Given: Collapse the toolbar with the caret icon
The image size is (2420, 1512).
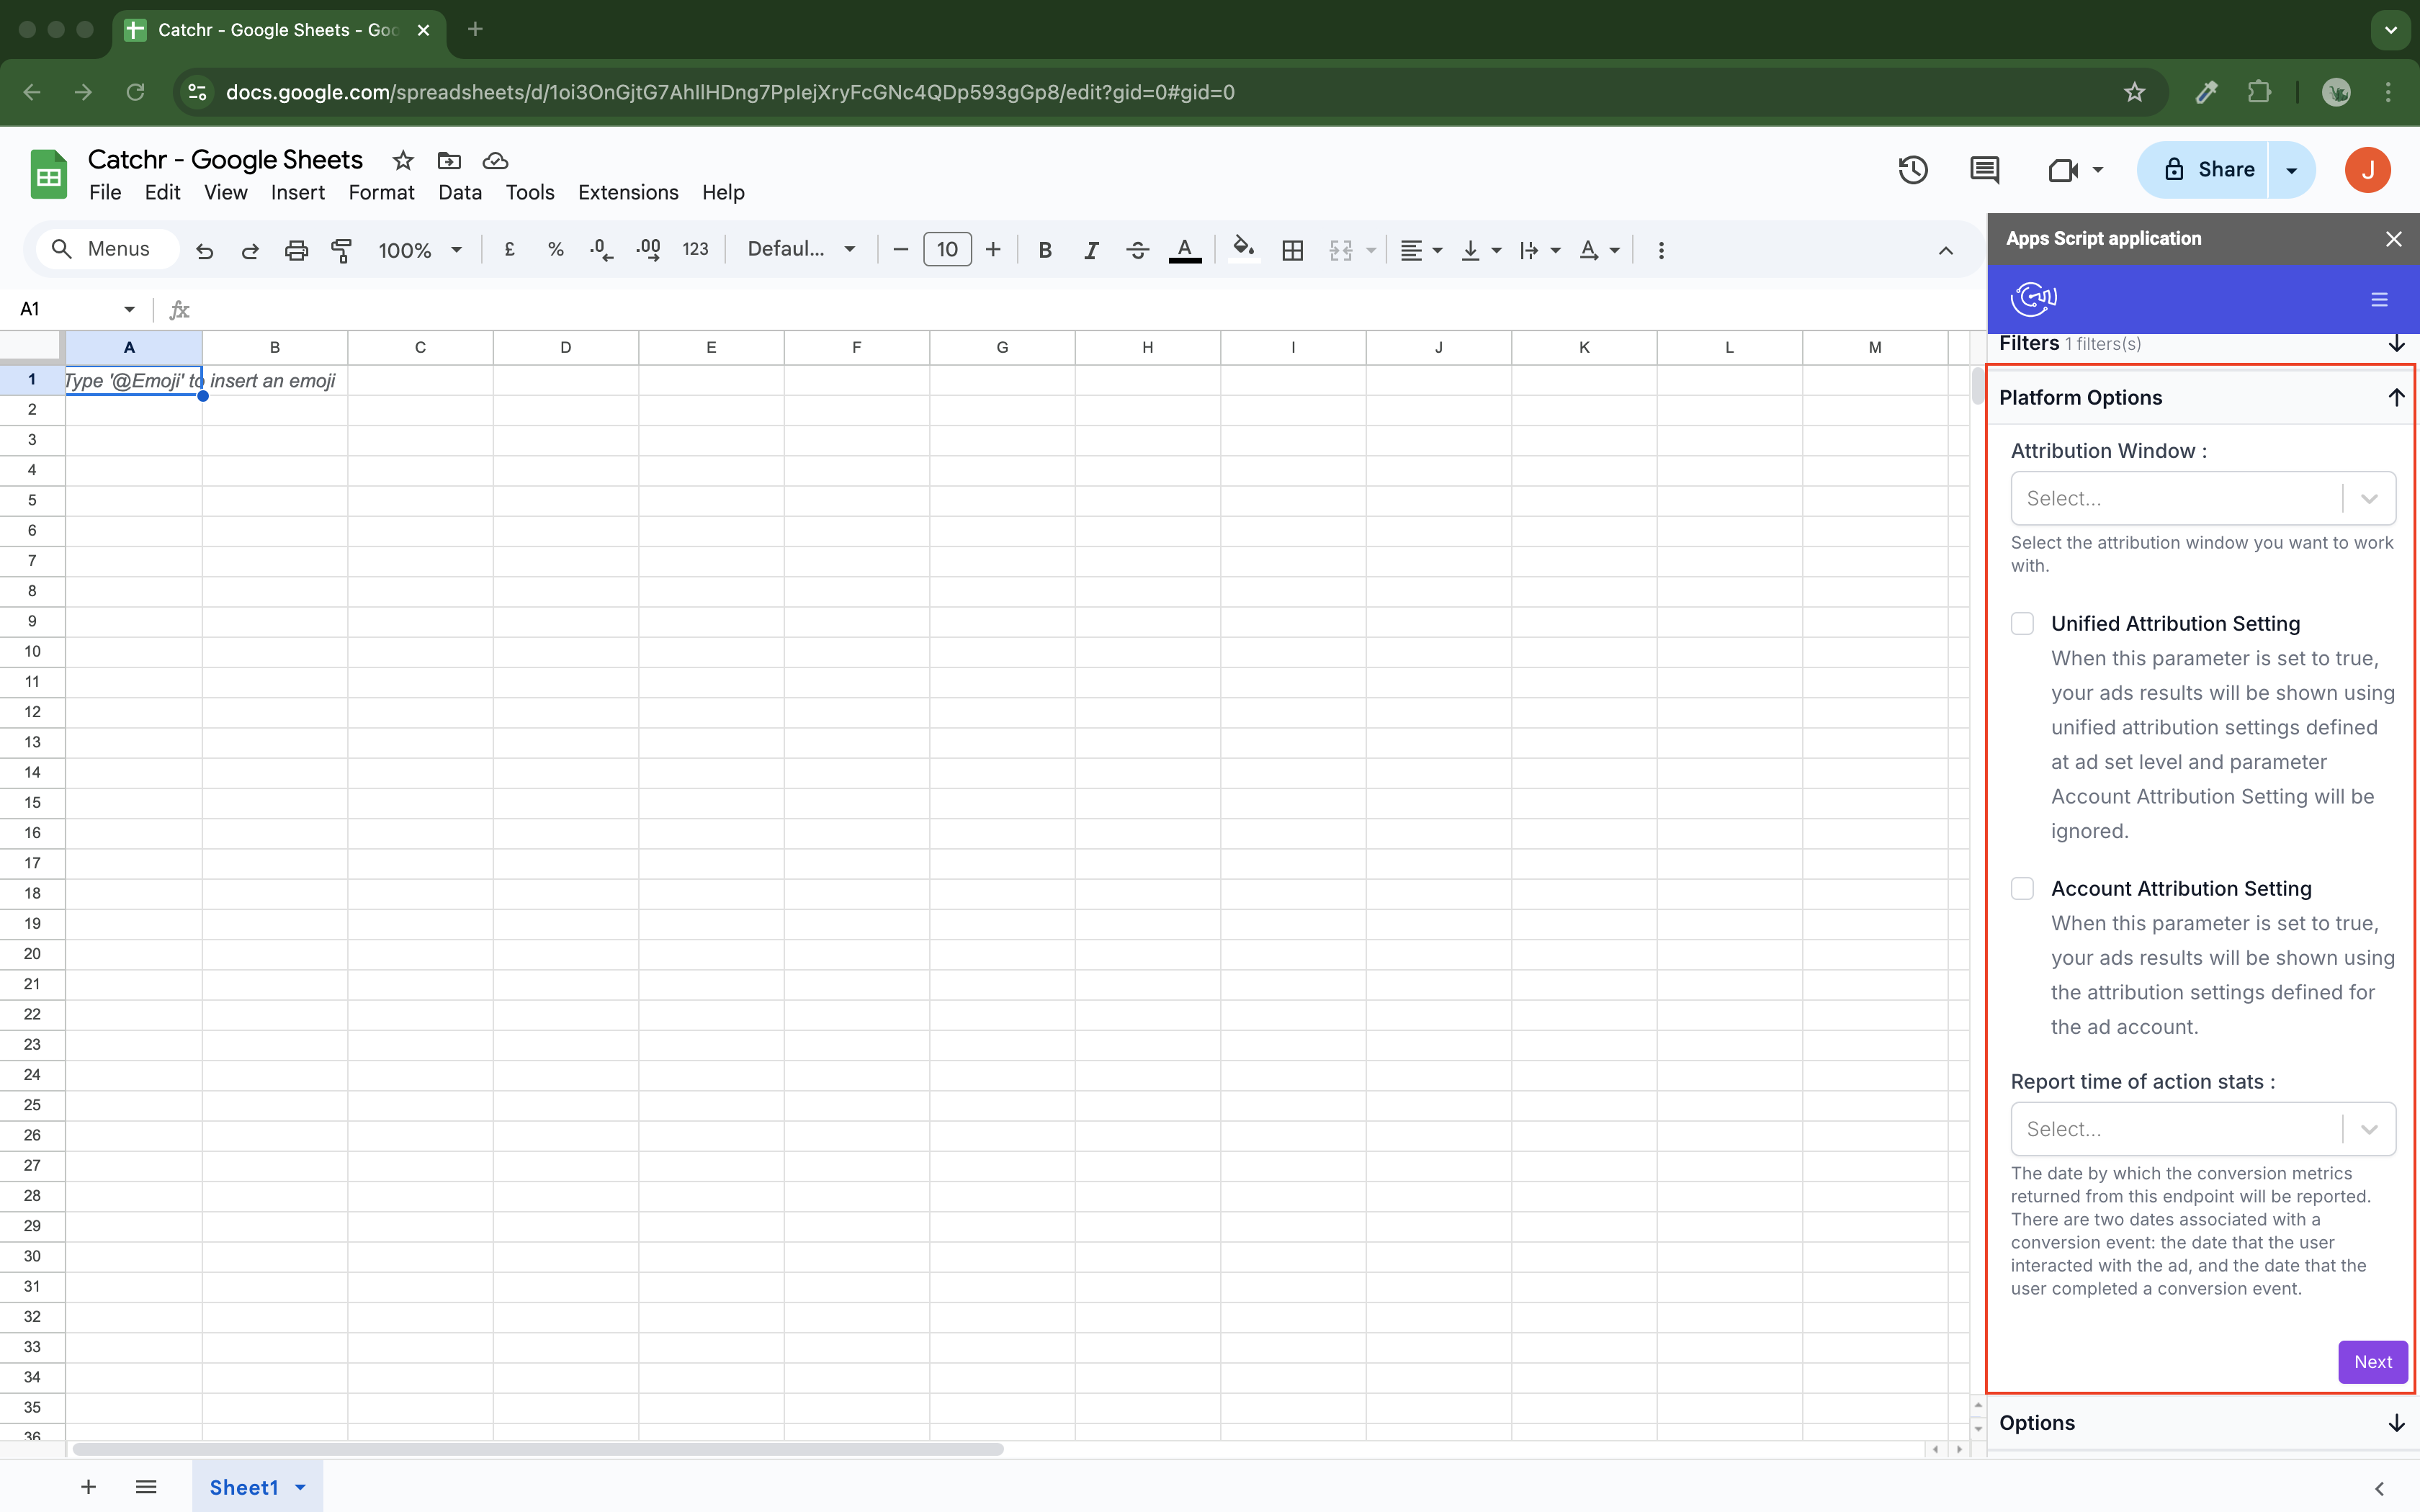Looking at the screenshot, I should [x=1946, y=250].
